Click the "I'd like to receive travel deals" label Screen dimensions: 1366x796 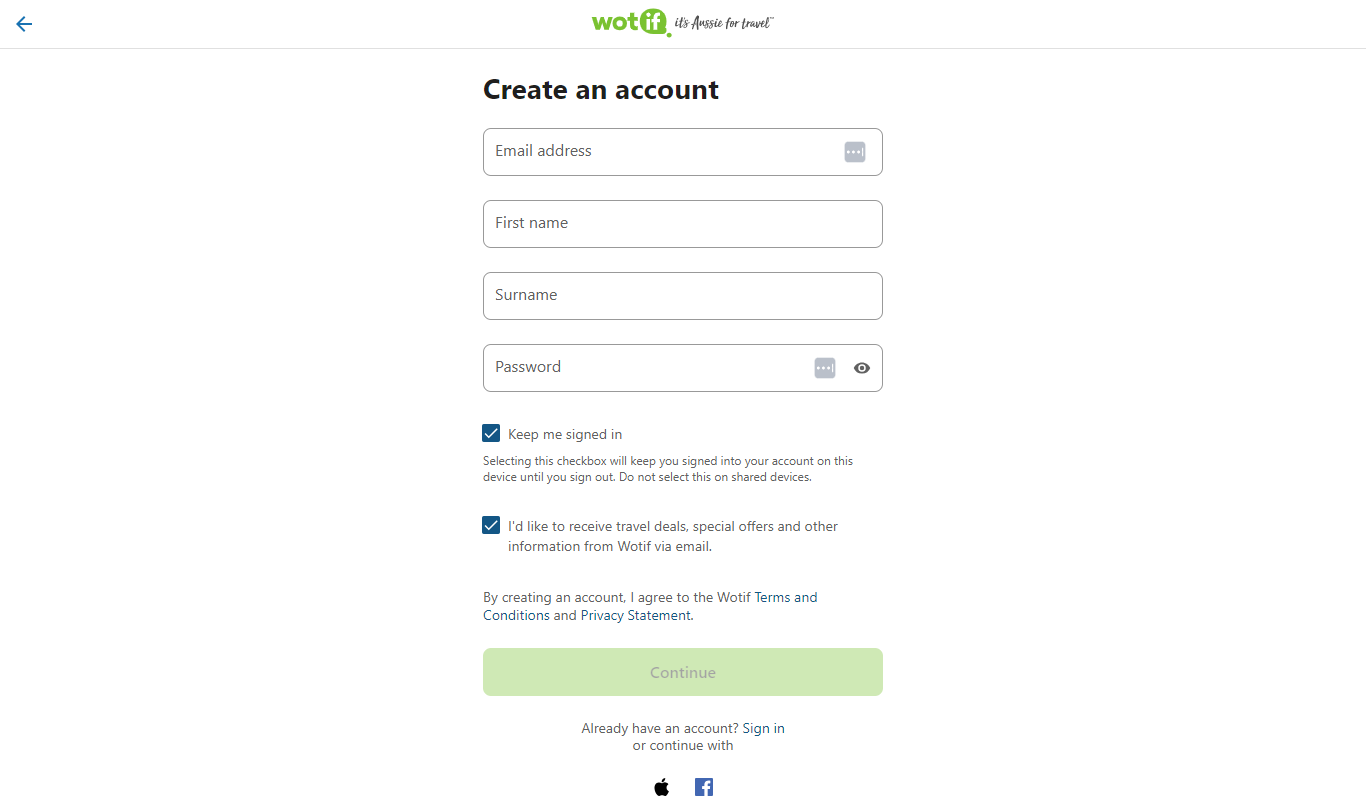click(x=673, y=536)
